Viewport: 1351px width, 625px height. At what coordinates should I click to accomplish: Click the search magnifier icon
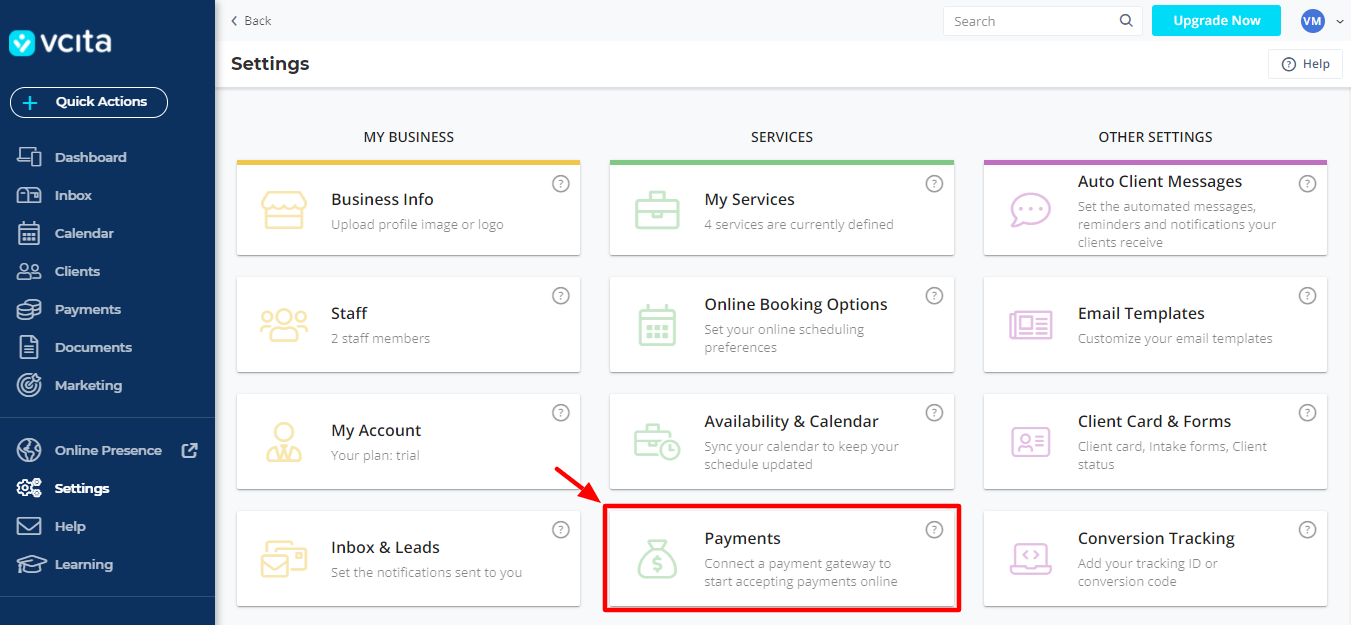(1126, 21)
